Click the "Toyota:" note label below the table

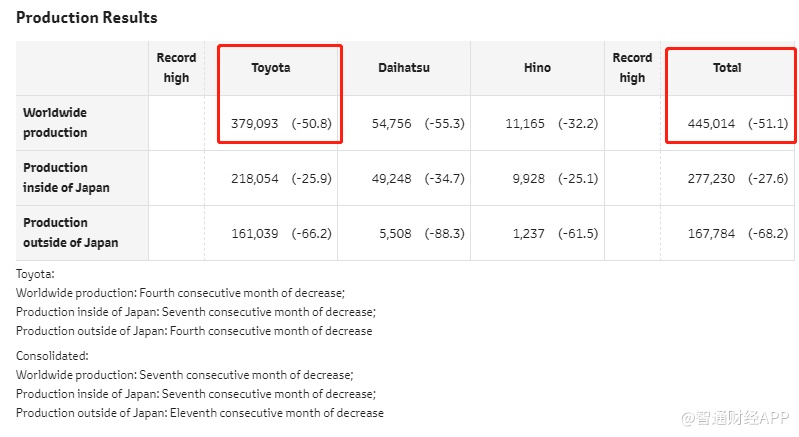pos(35,273)
